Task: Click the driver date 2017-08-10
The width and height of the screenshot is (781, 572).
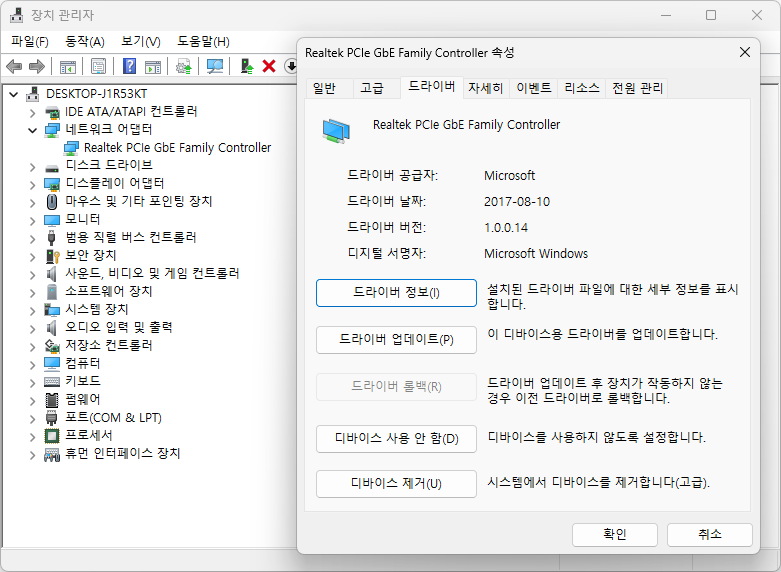Action: click(x=517, y=202)
